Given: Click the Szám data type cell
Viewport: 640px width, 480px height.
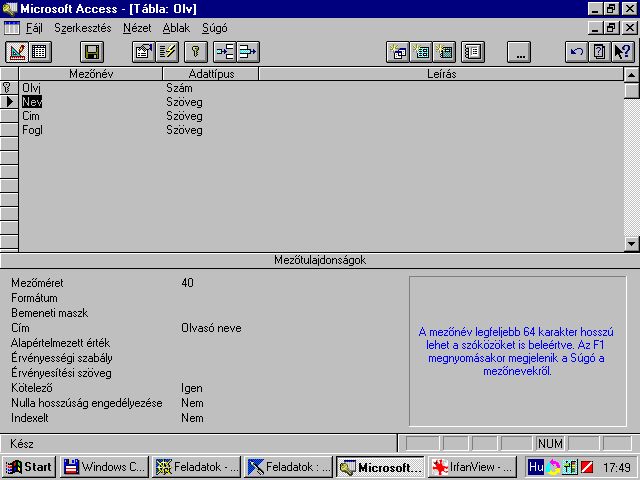Looking at the screenshot, I should pos(211,88).
